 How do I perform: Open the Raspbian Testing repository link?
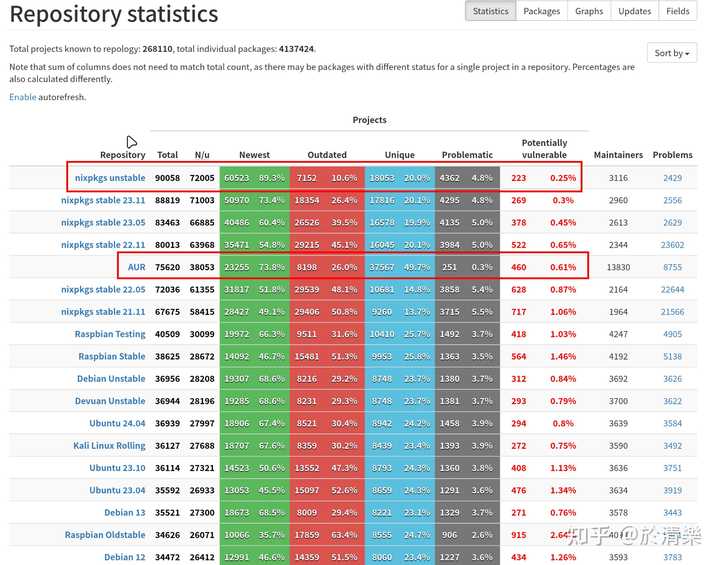pos(110,334)
